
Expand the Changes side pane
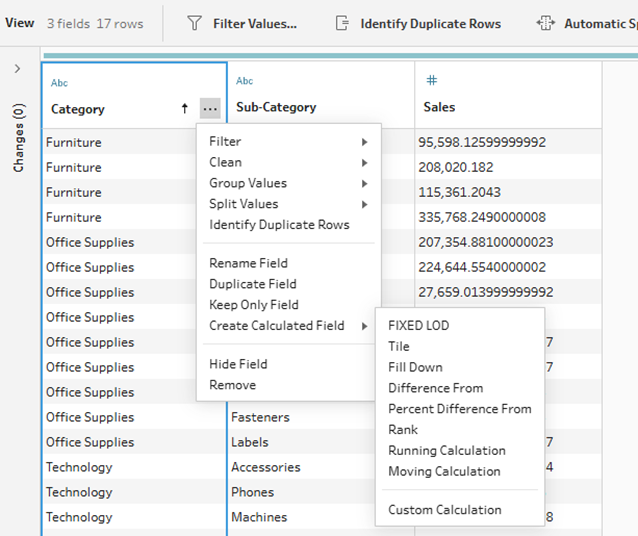[17, 69]
